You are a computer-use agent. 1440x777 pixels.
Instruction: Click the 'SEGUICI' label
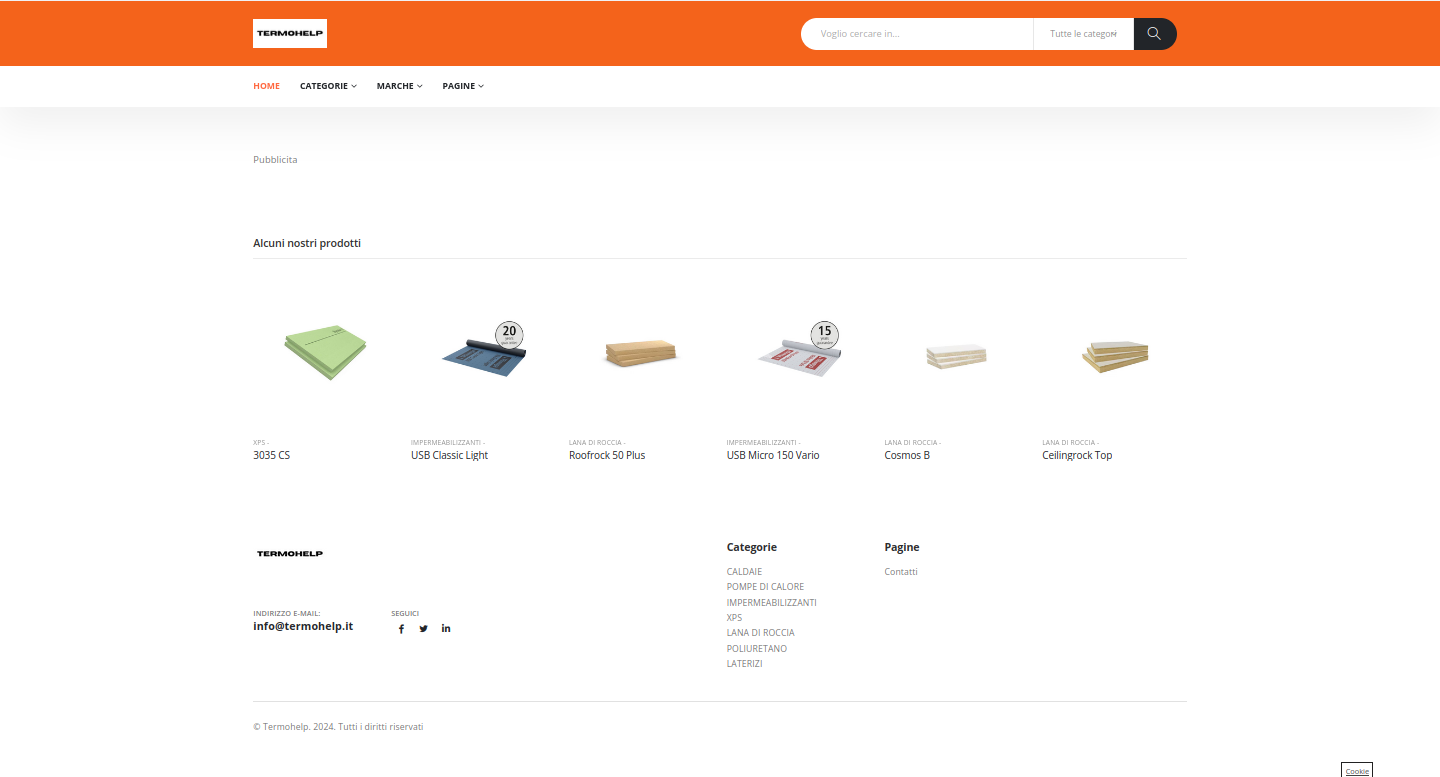tap(405, 613)
